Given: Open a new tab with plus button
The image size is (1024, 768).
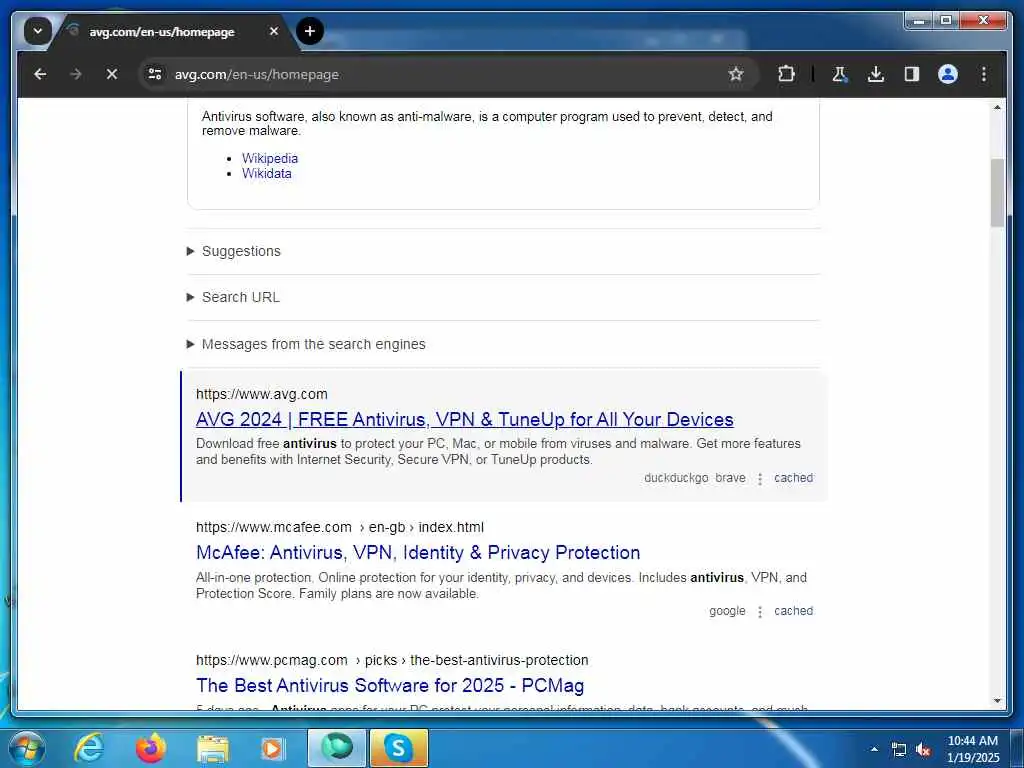Looking at the screenshot, I should pyautogui.click(x=310, y=31).
